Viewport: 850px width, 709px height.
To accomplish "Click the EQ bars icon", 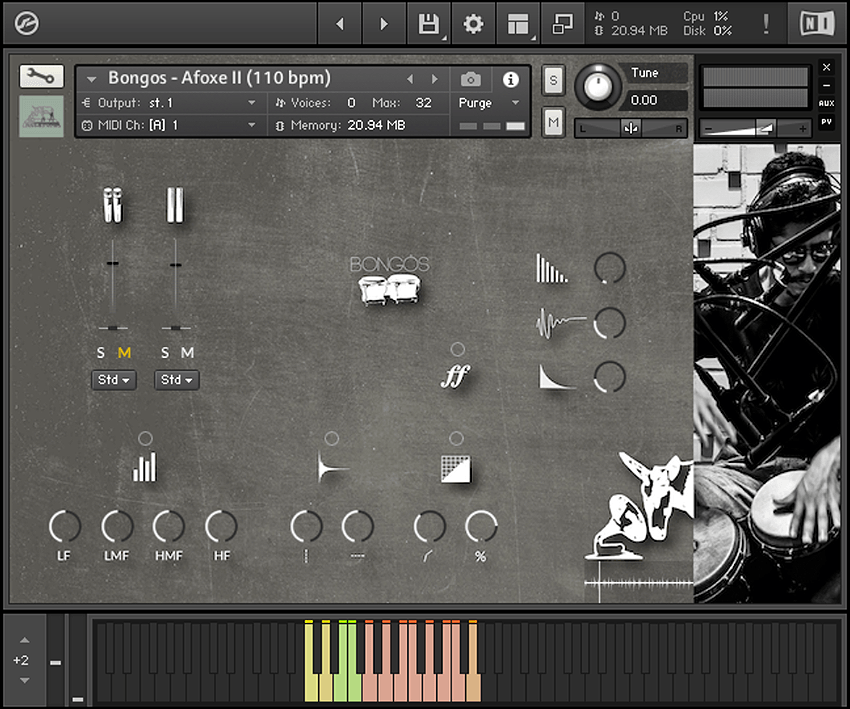I will (145, 467).
